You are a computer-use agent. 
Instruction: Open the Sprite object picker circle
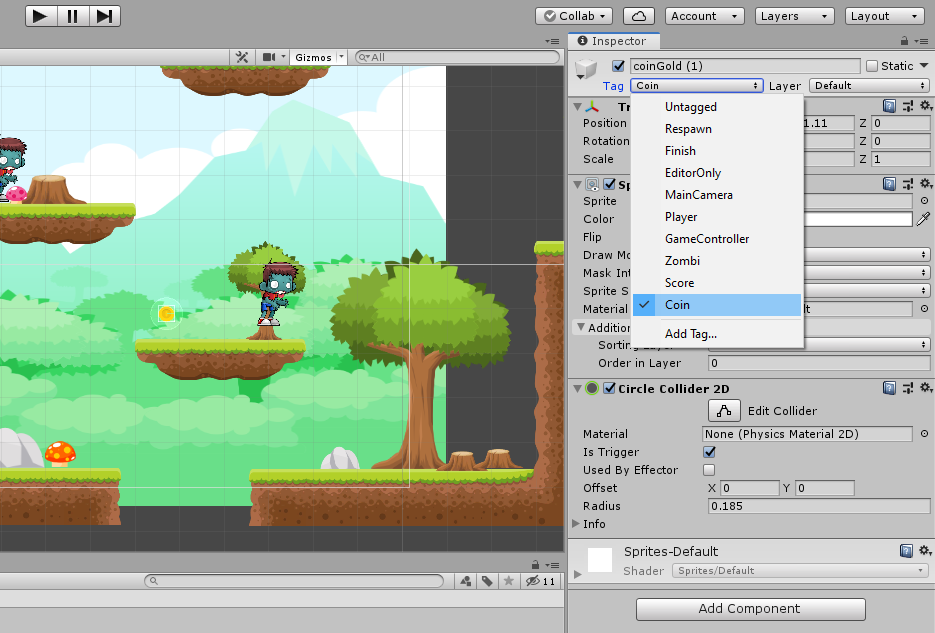pos(924,201)
